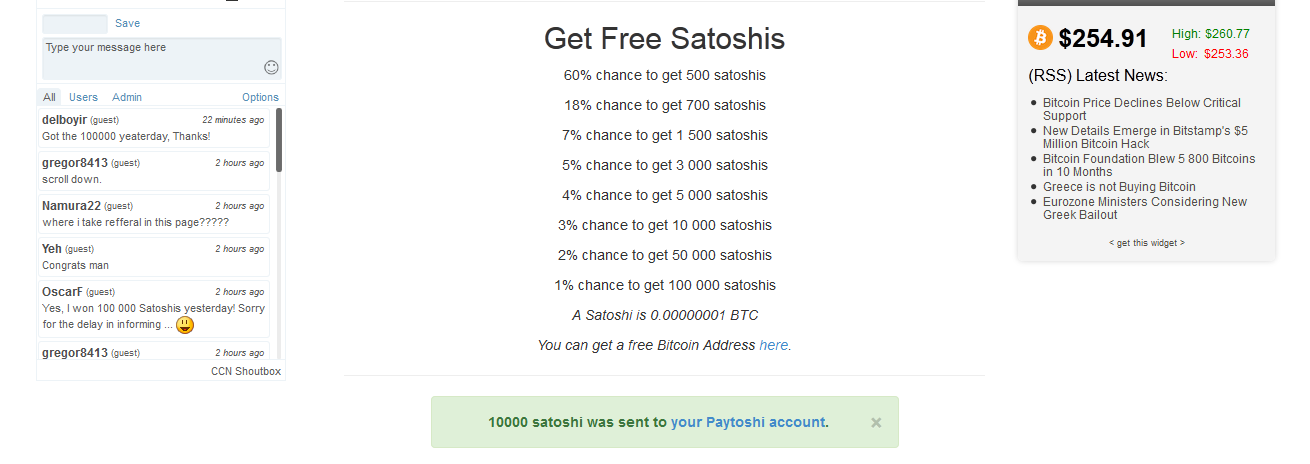Click the 'get this widget' link
1310x464 pixels.
[x=1146, y=243]
